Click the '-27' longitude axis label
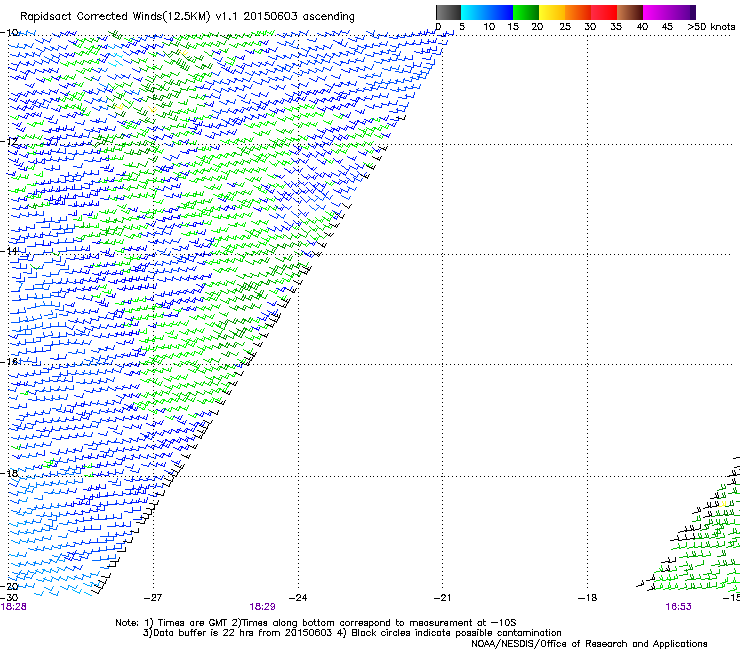This screenshot has height=650, width=740. point(153,598)
